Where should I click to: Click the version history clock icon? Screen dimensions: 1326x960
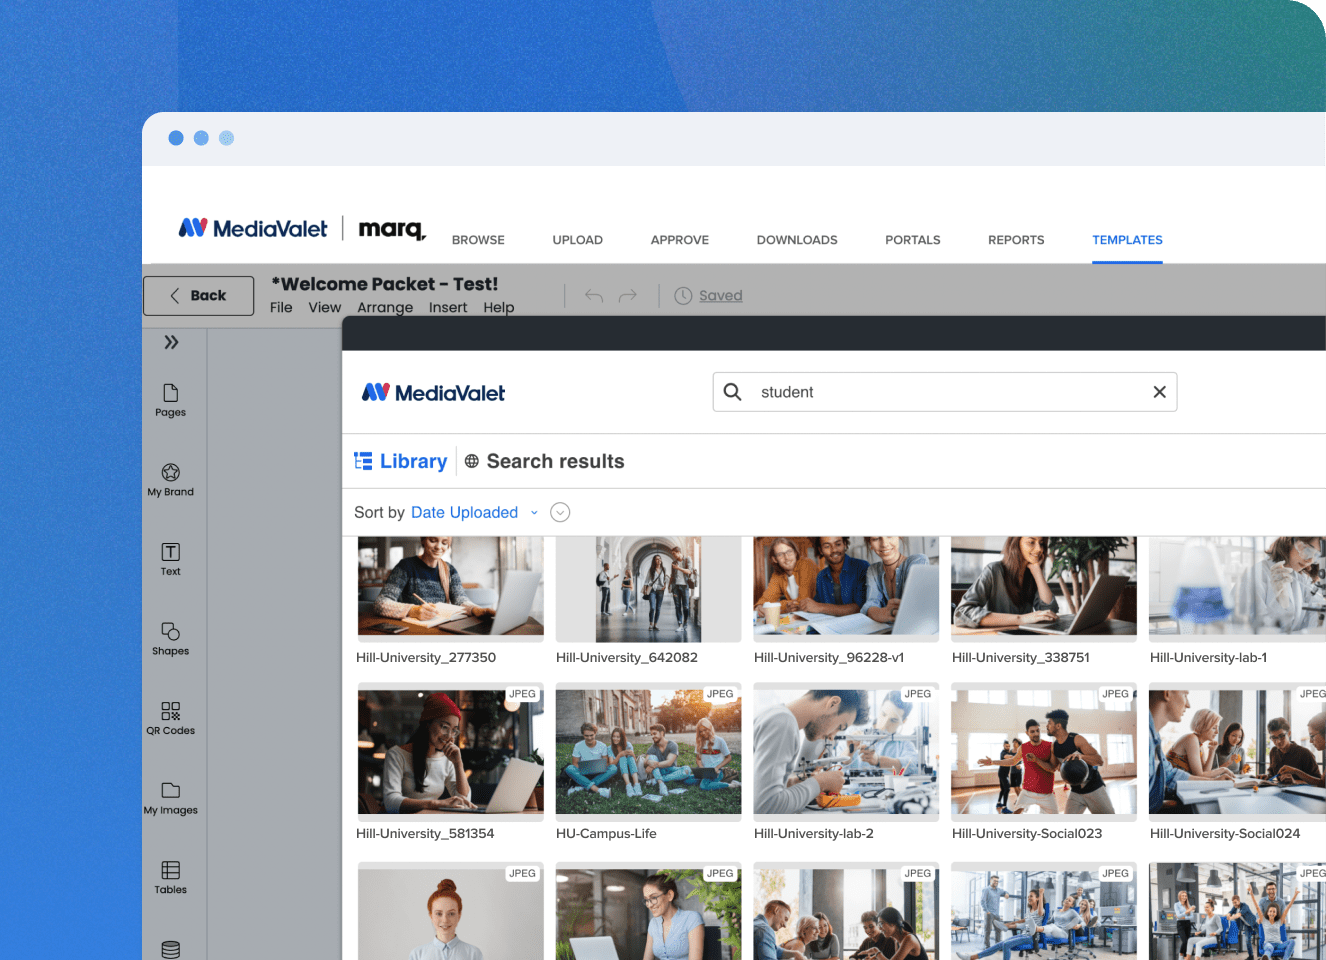[x=683, y=296]
